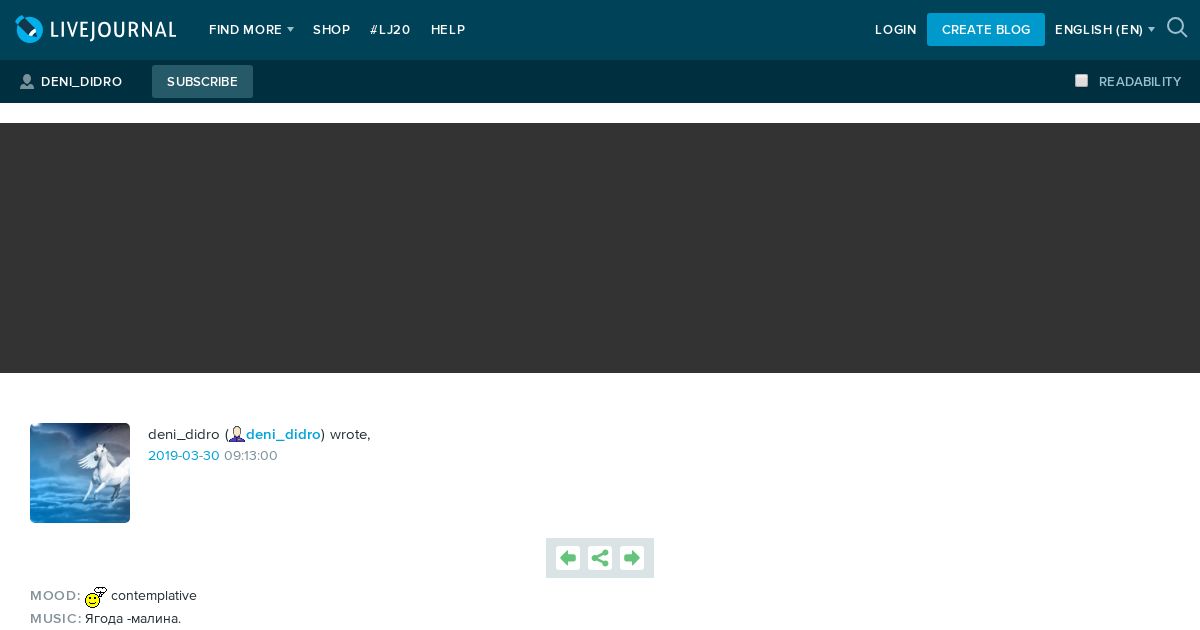This screenshot has height=630, width=1200.
Task: Click the timestamp 09:13:00
Action: click(x=251, y=456)
